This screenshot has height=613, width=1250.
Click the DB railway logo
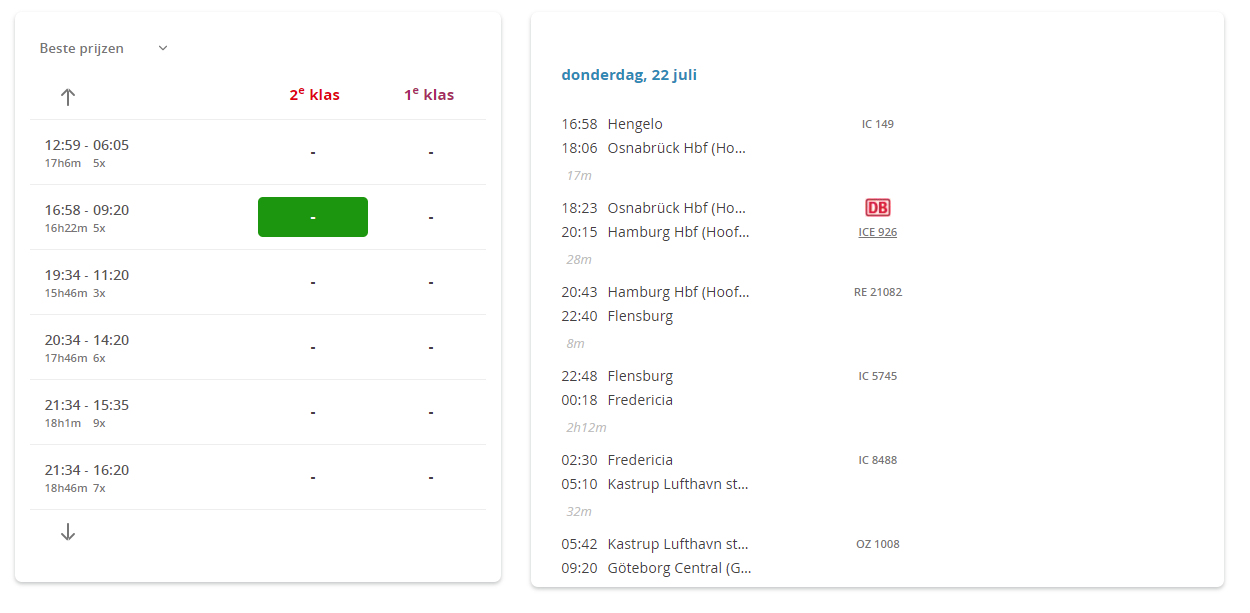tap(877, 208)
